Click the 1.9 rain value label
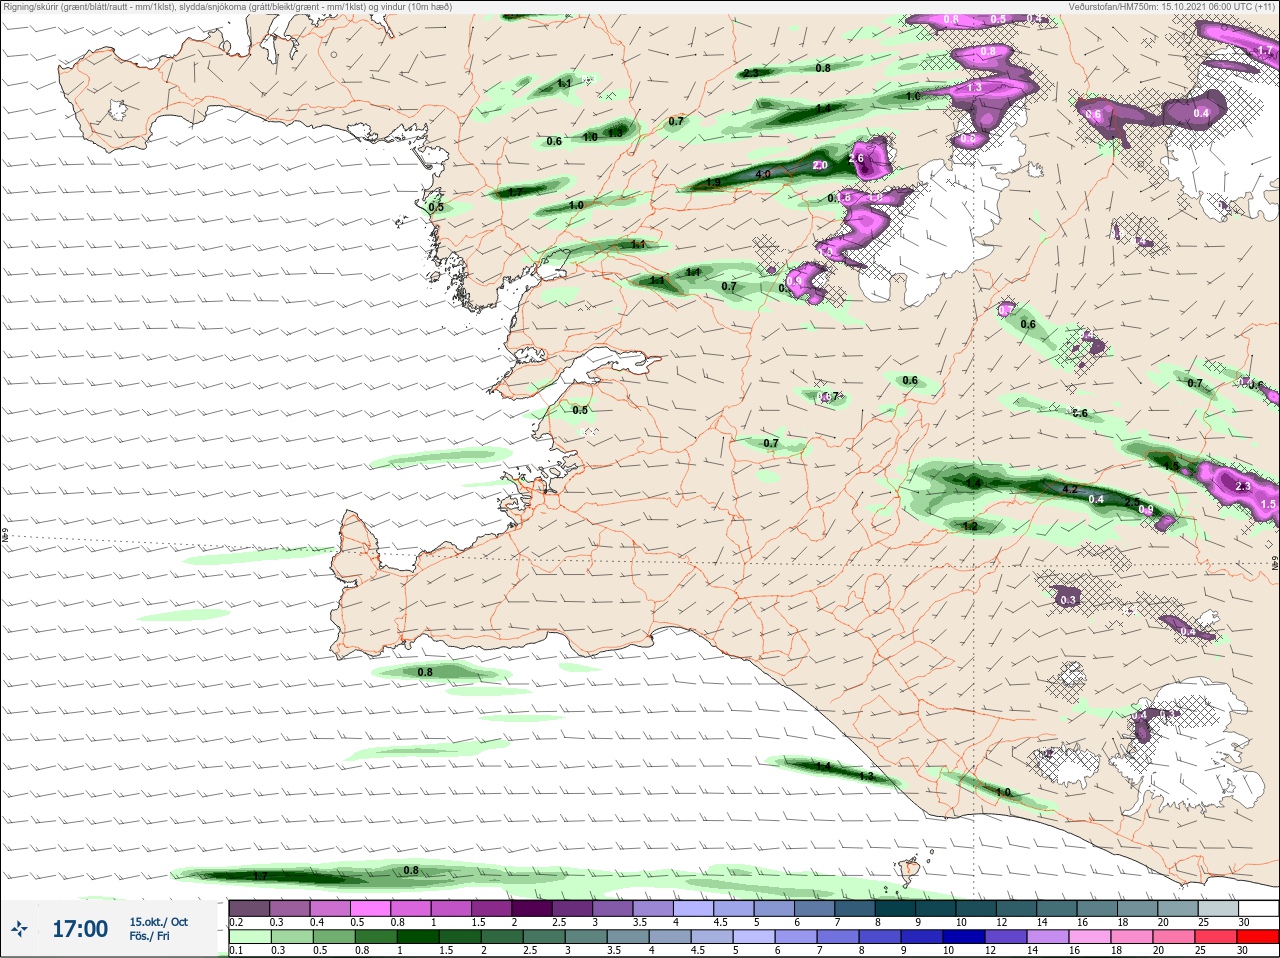The image size is (1280, 958). click(x=713, y=183)
